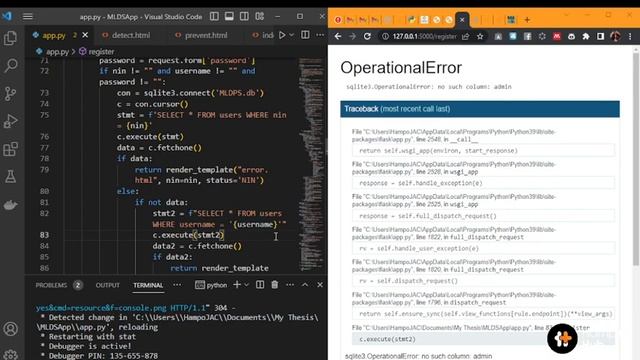Open the Docker whale view

(x=11, y=204)
